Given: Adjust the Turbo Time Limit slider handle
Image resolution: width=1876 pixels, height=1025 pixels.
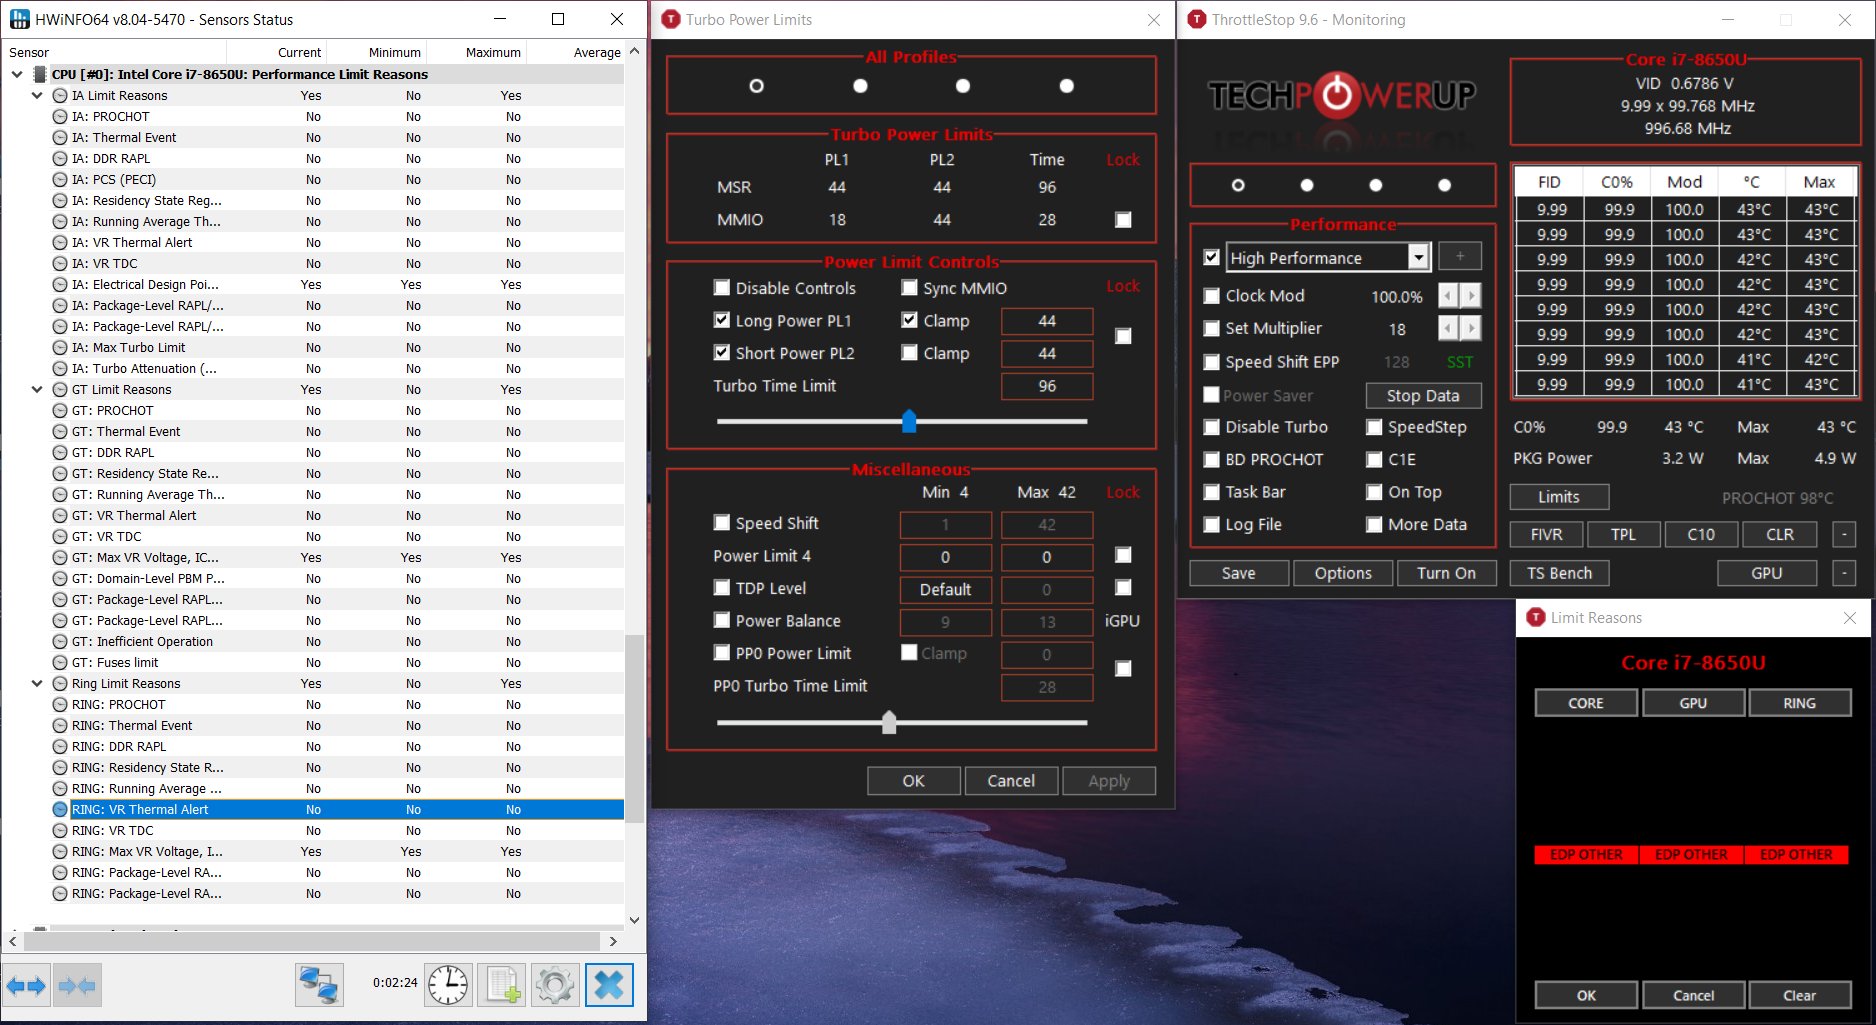Looking at the screenshot, I should coord(909,421).
